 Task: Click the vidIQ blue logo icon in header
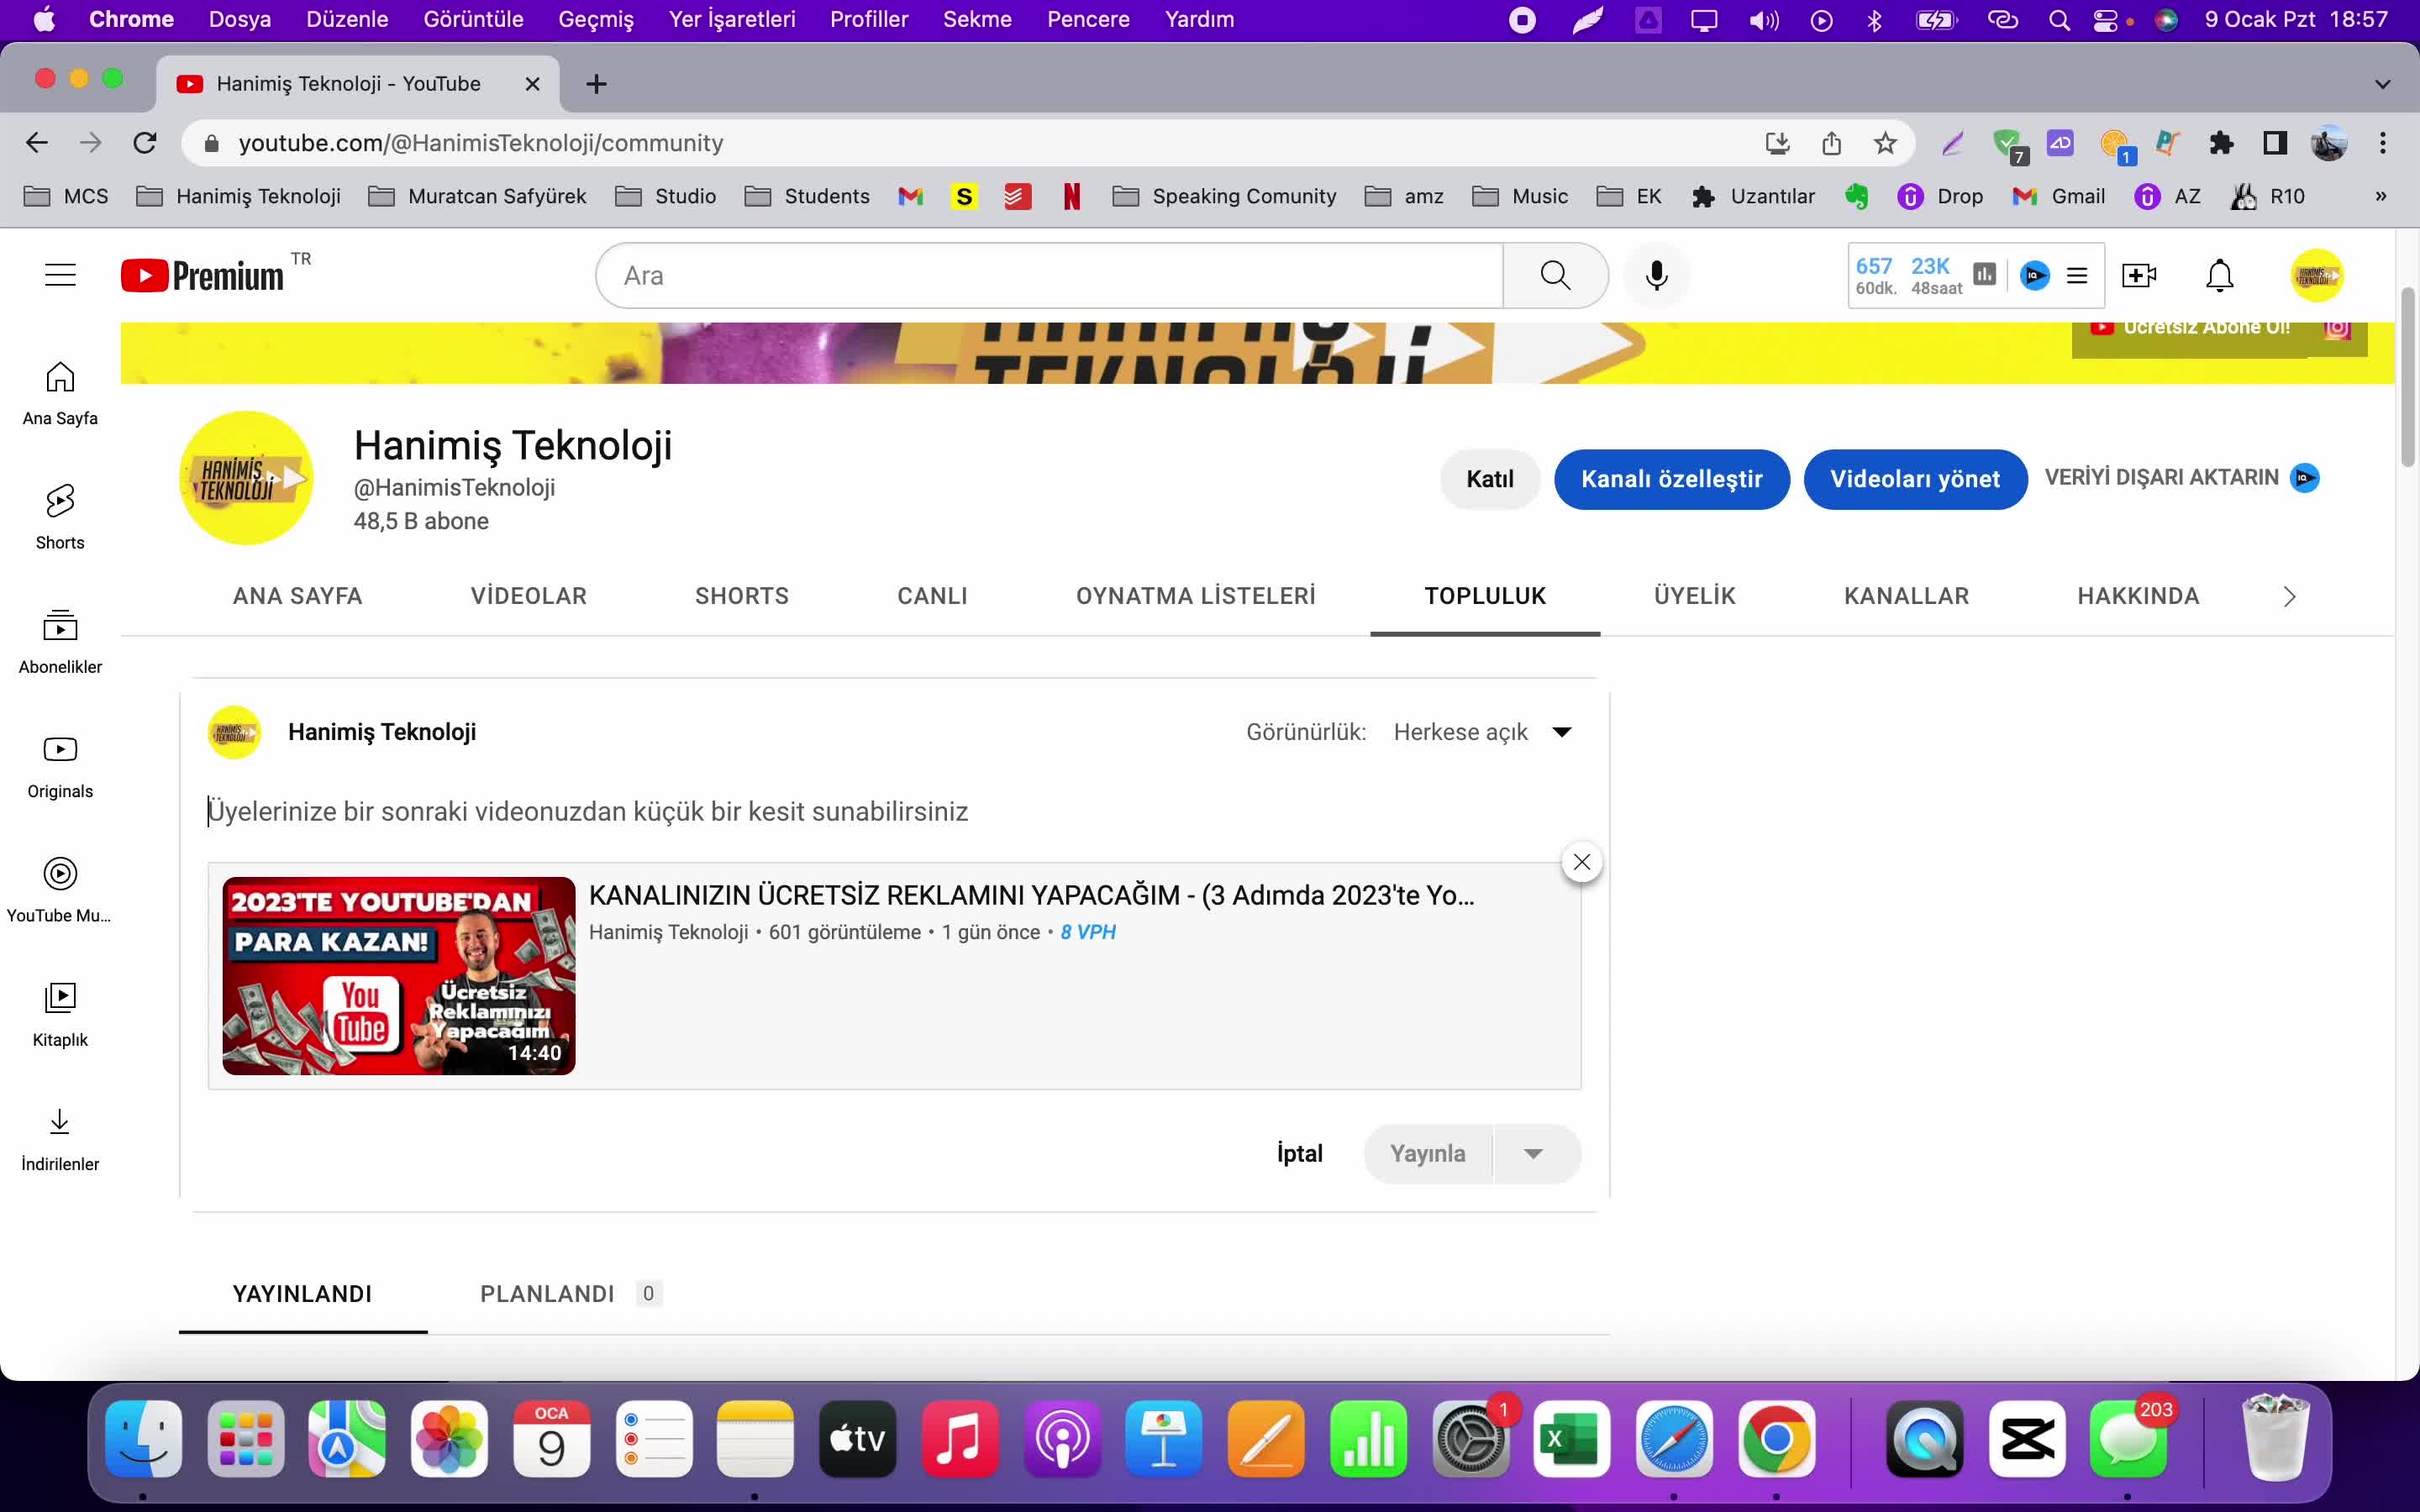[2034, 275]
